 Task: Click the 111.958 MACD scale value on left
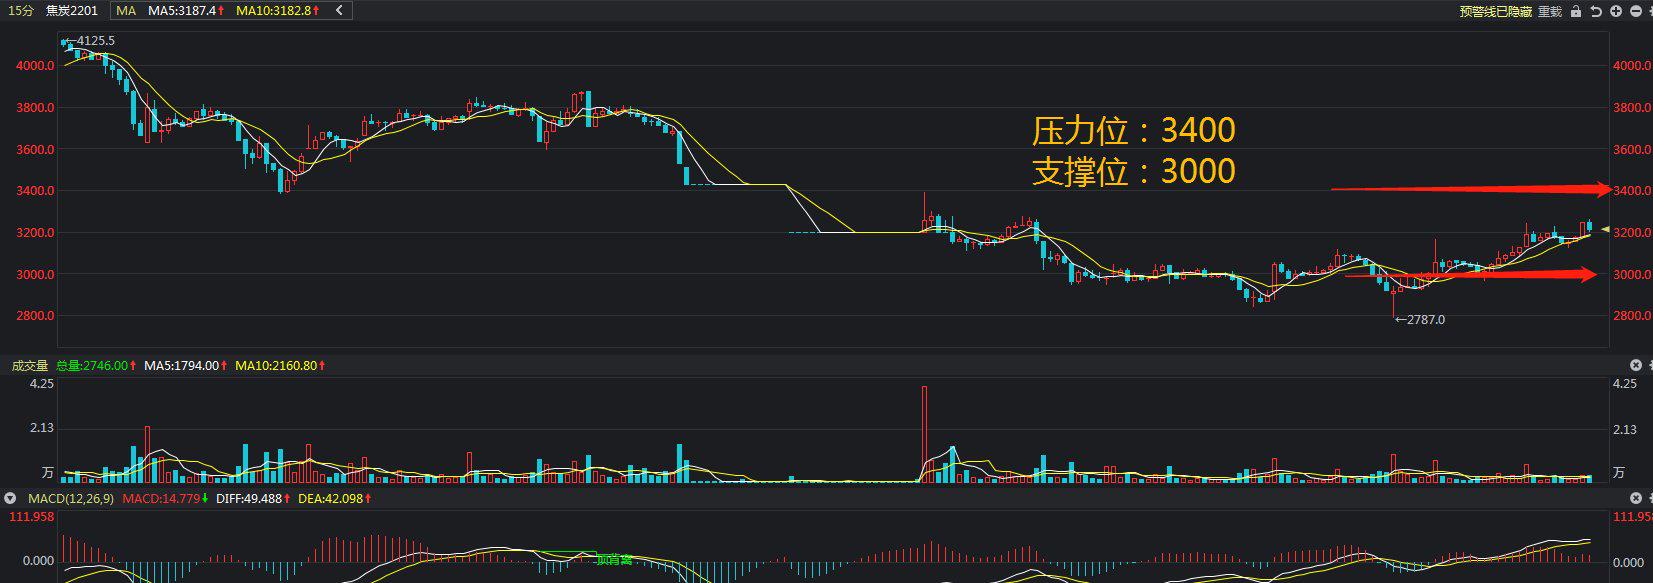(31, 517)
